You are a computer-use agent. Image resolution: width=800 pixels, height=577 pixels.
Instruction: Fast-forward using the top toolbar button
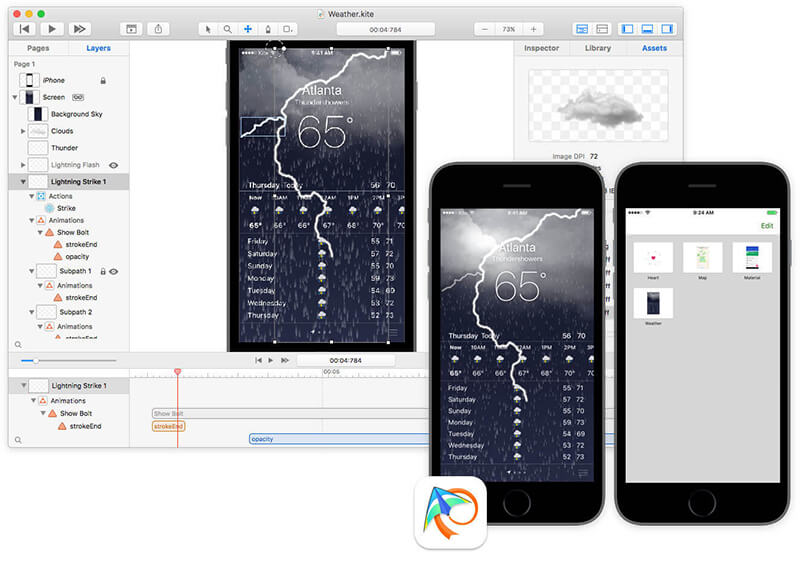(x=80, y=29)
